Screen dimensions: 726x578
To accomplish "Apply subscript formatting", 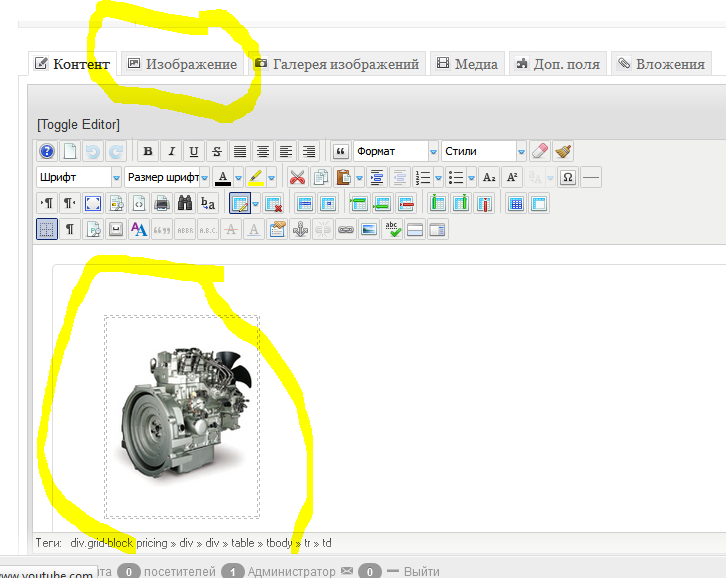I will click(x=489, y=177).
